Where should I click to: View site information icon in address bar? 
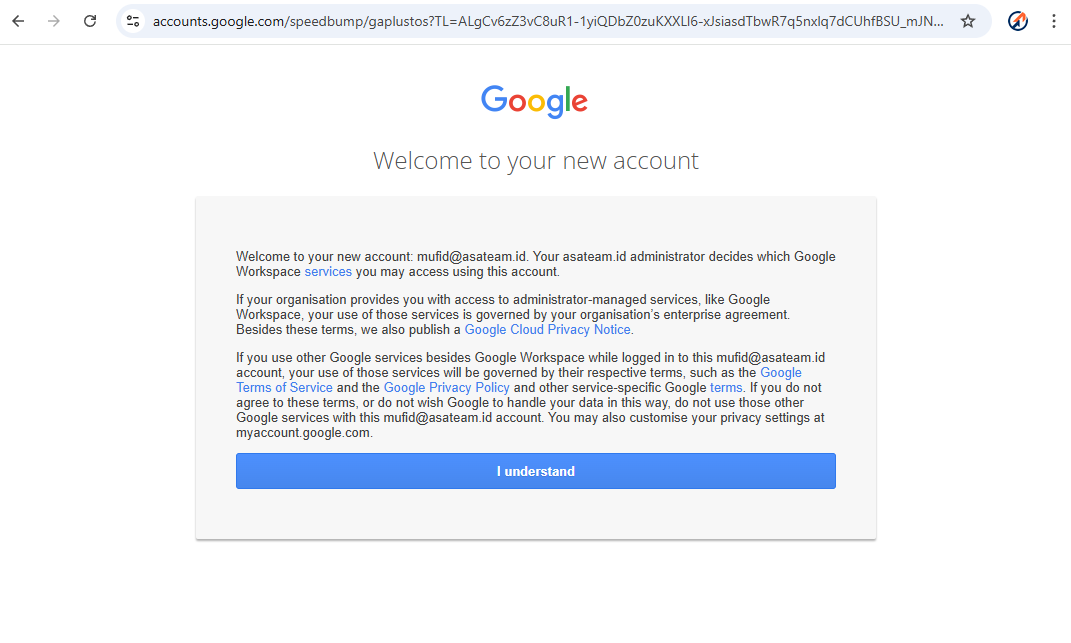(x=133, y=21)
